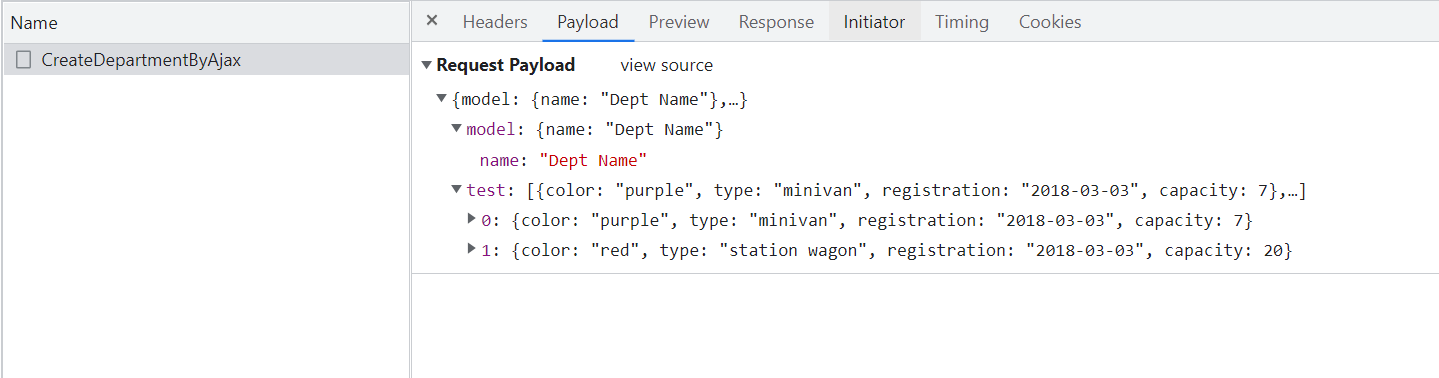Click the "Dept Name" name value
The width and height of the screenshot is (1439, 378).
593,160
